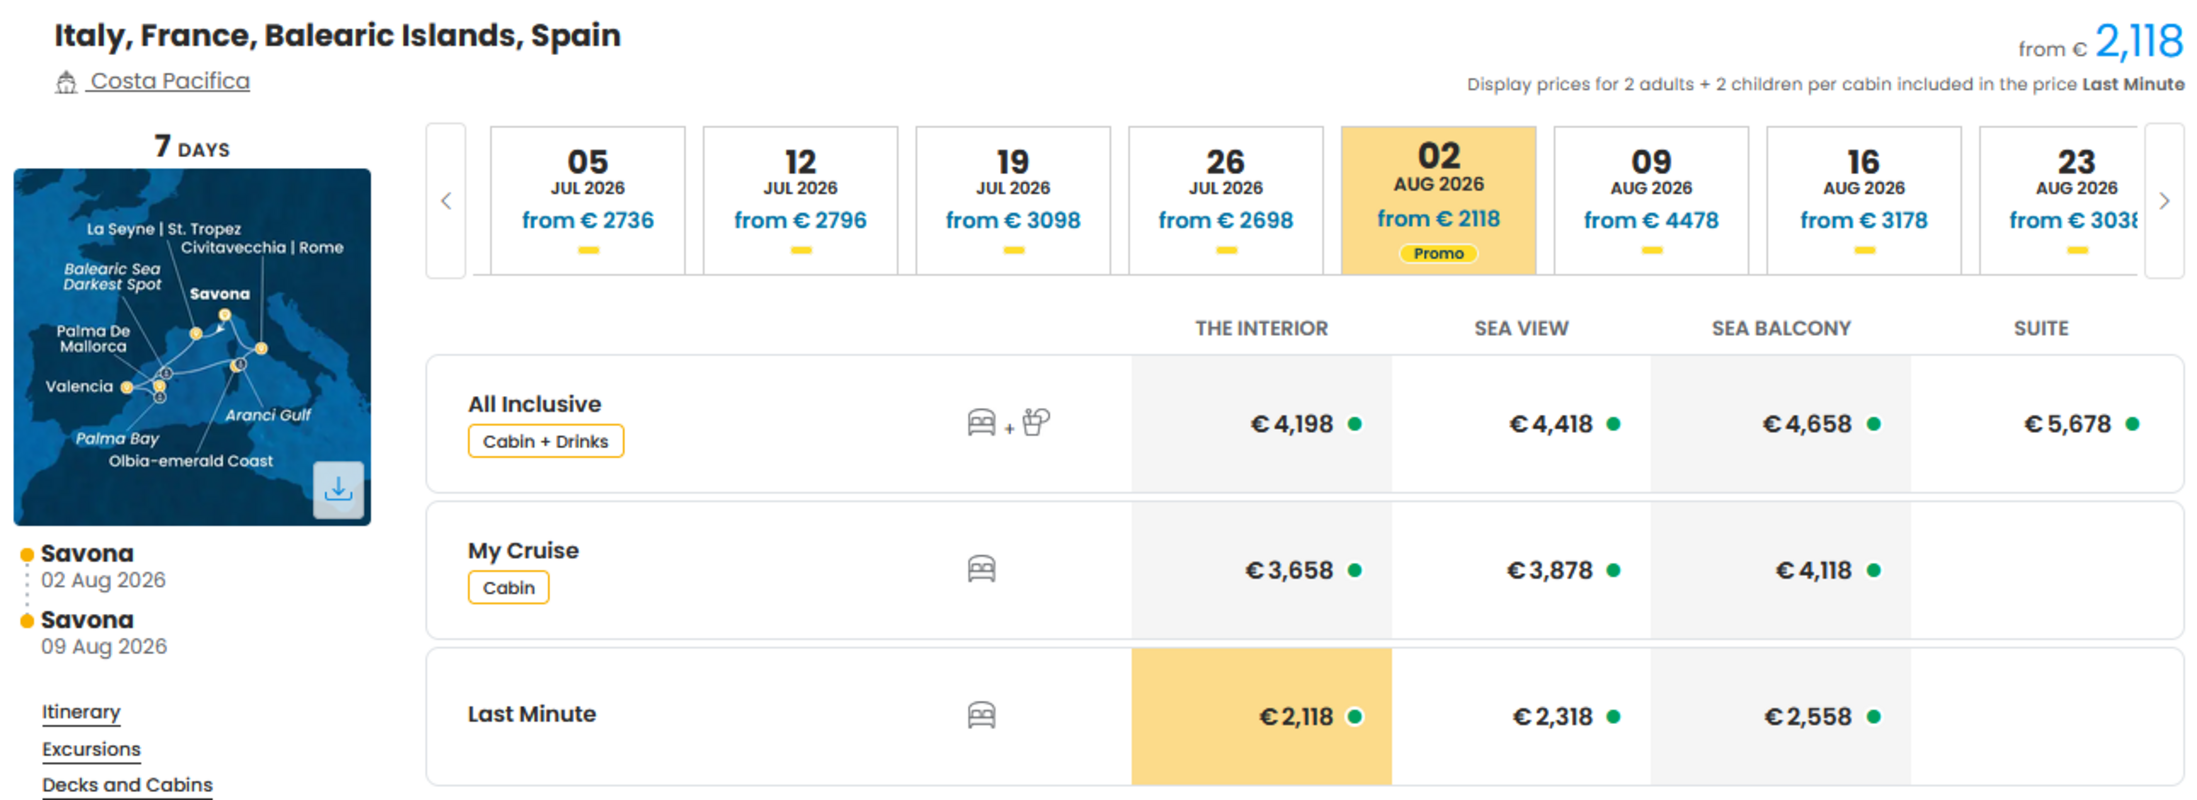Click bed and drinks icon in All Inclusive row

tap(1008, 423)
